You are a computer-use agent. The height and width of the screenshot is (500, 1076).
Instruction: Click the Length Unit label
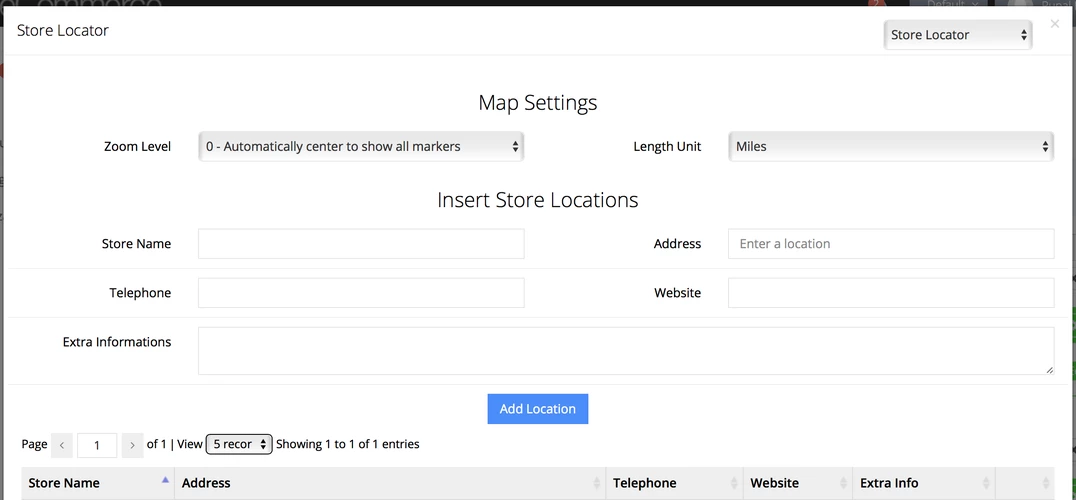click(x=667, y=146)
